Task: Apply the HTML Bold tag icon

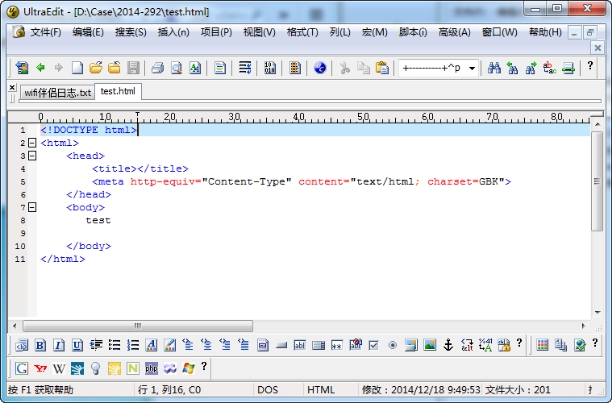Action: tap(41, 345)
